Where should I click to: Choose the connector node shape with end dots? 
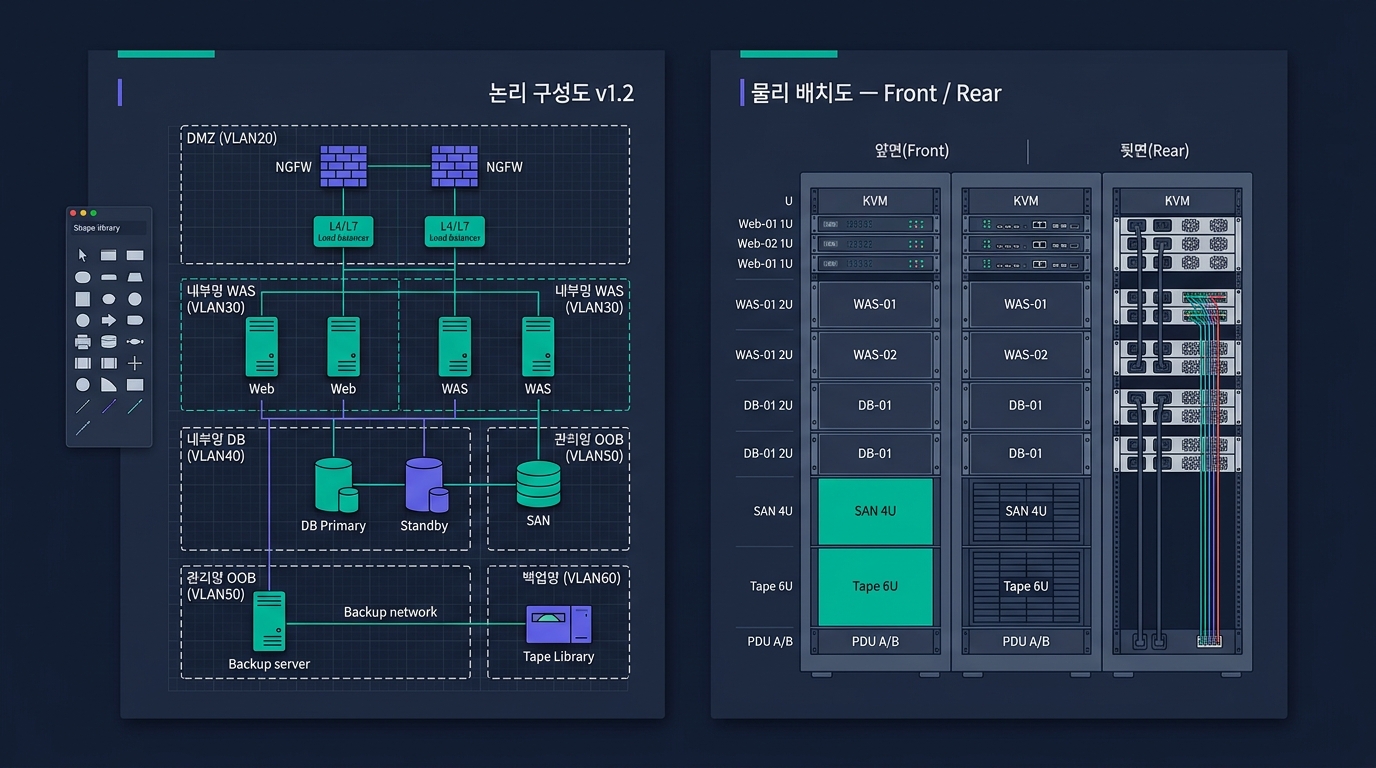135,341
